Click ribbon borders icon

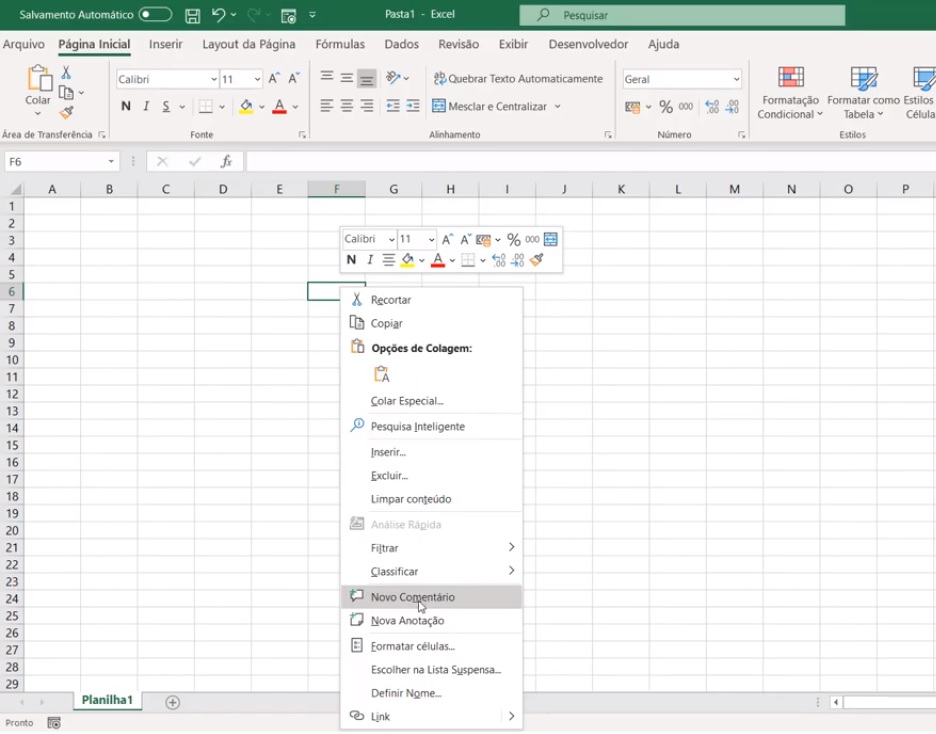pos(205,106)
